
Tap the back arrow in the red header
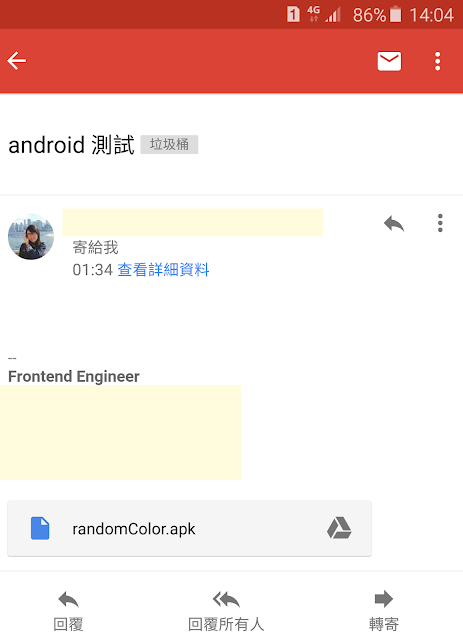(x=17, y=61)
